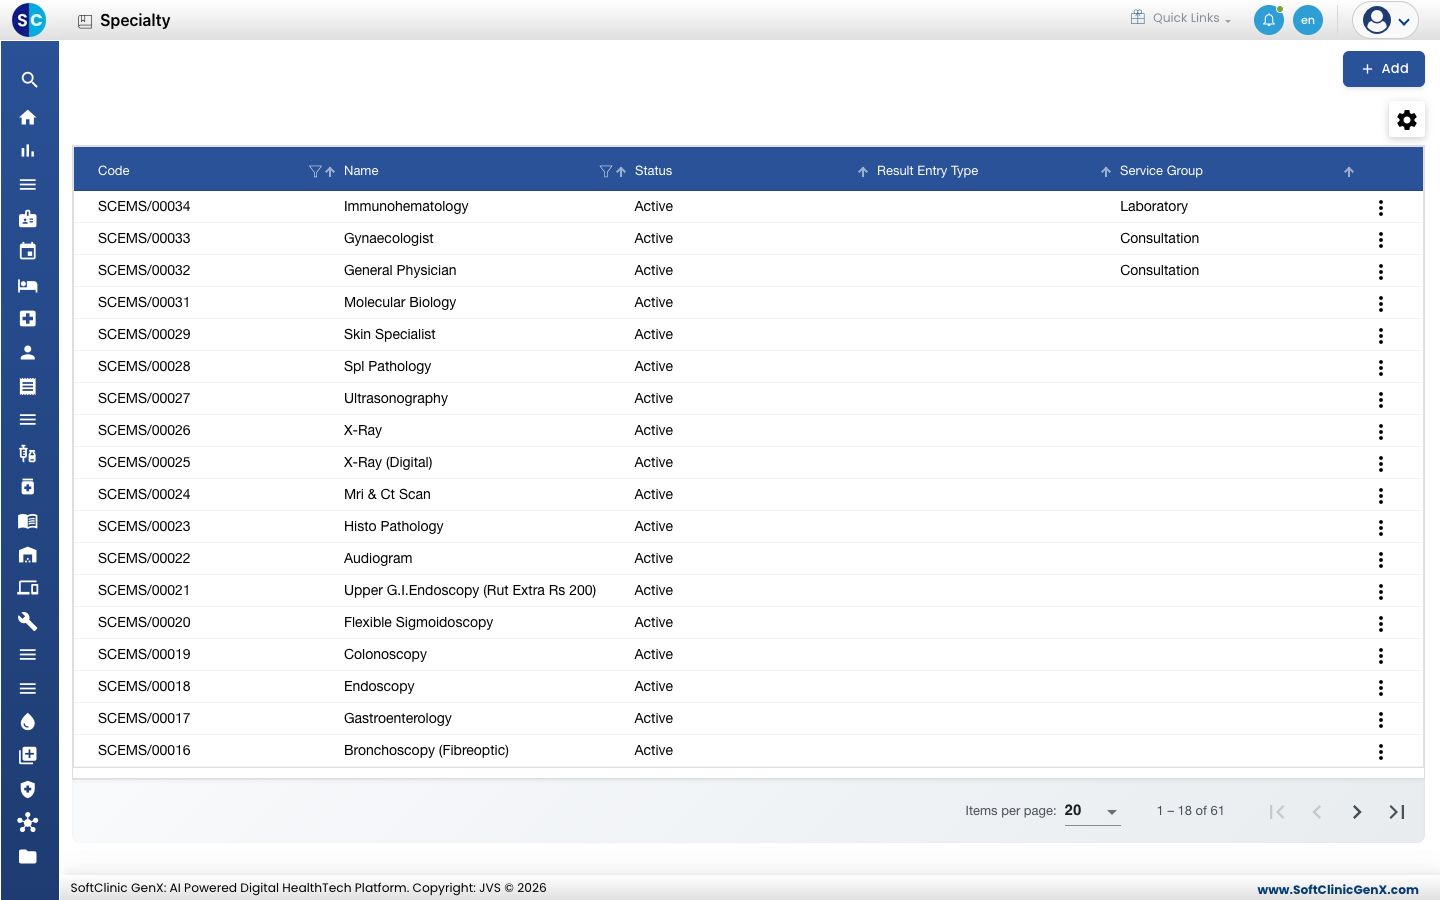Image resolution: width=1440 pixels, height=900 pixels.
Task: Open table settings gear icon
Action: click(1407, 120)
